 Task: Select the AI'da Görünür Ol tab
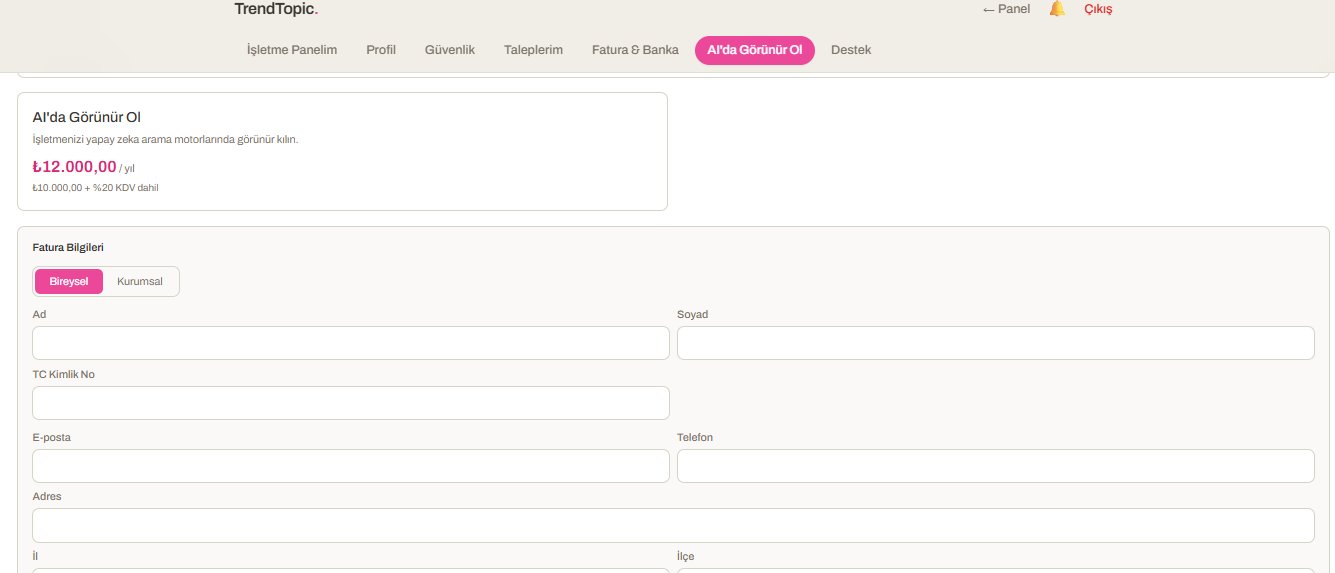click(x=755, y=50)
